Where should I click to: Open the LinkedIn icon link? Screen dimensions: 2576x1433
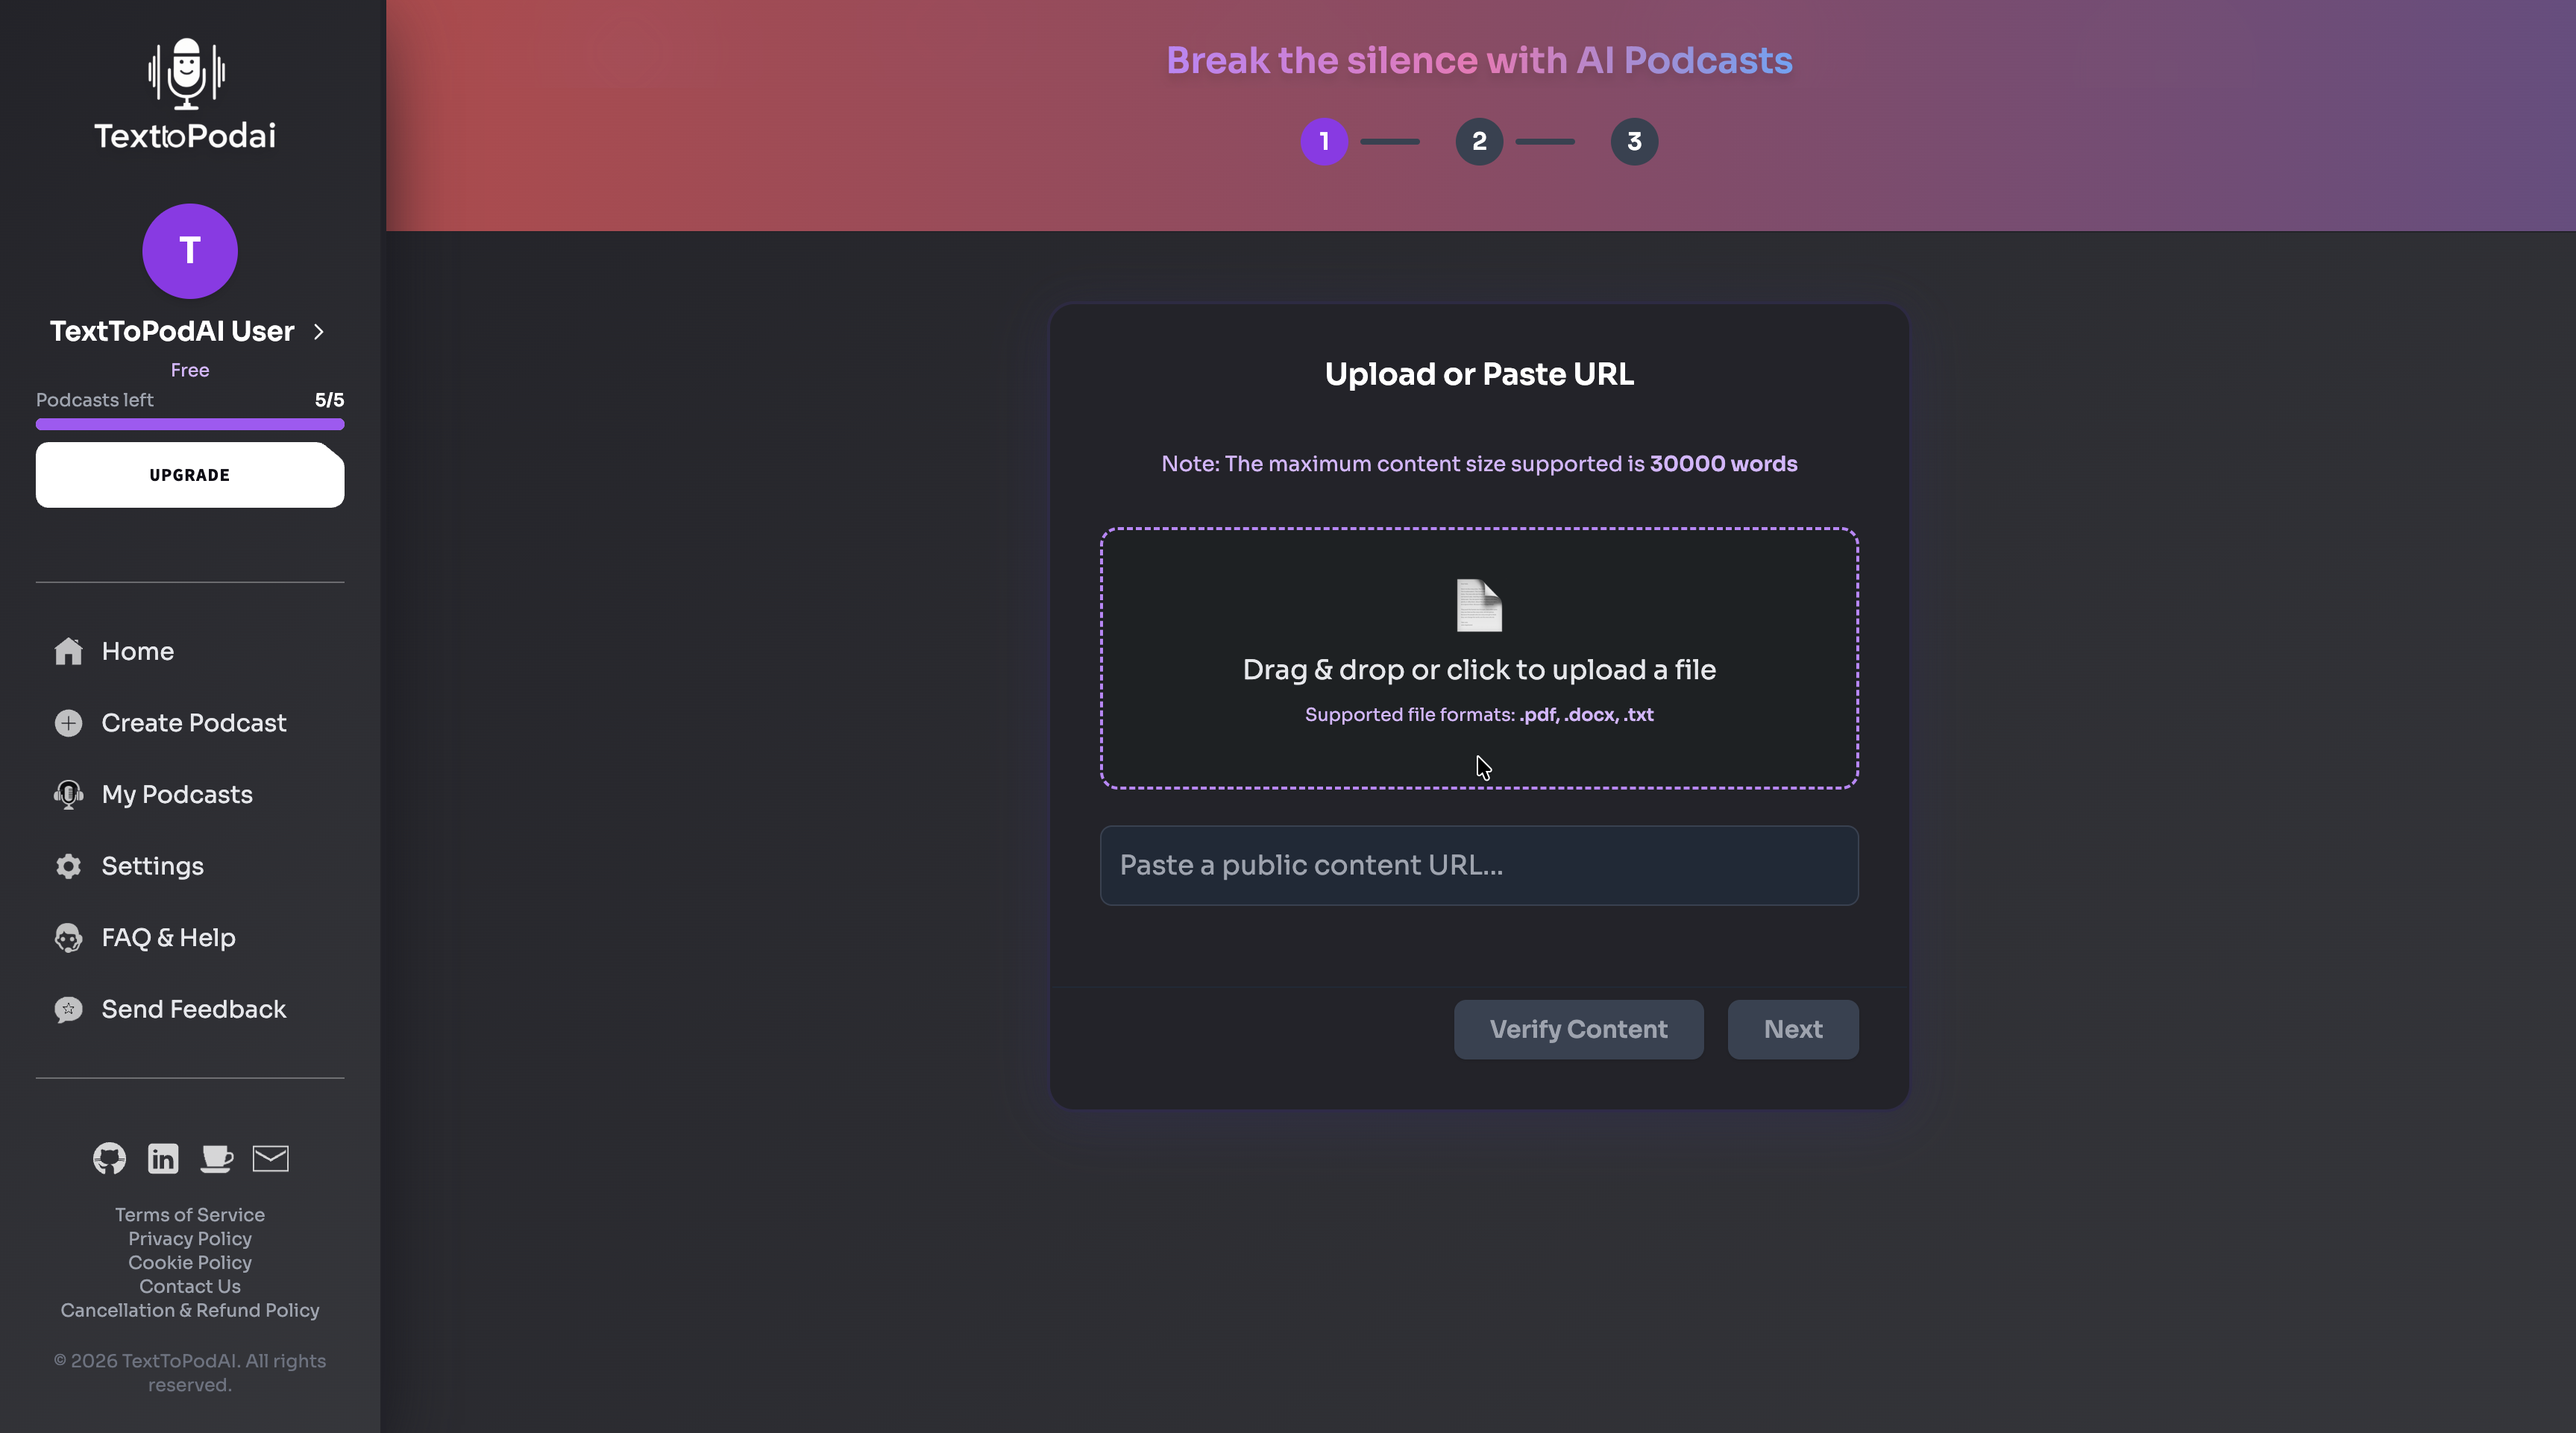pos(163,1158)
